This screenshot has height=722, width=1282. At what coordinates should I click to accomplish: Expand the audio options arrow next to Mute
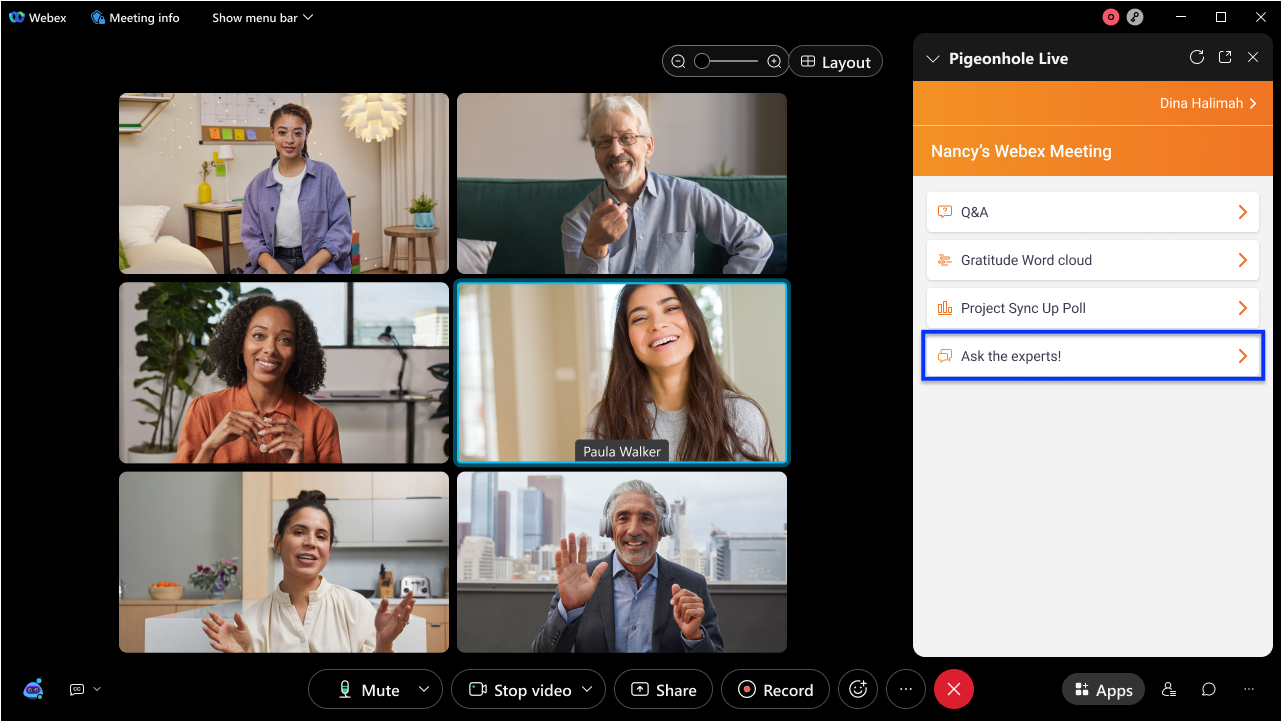click(424, 690)
